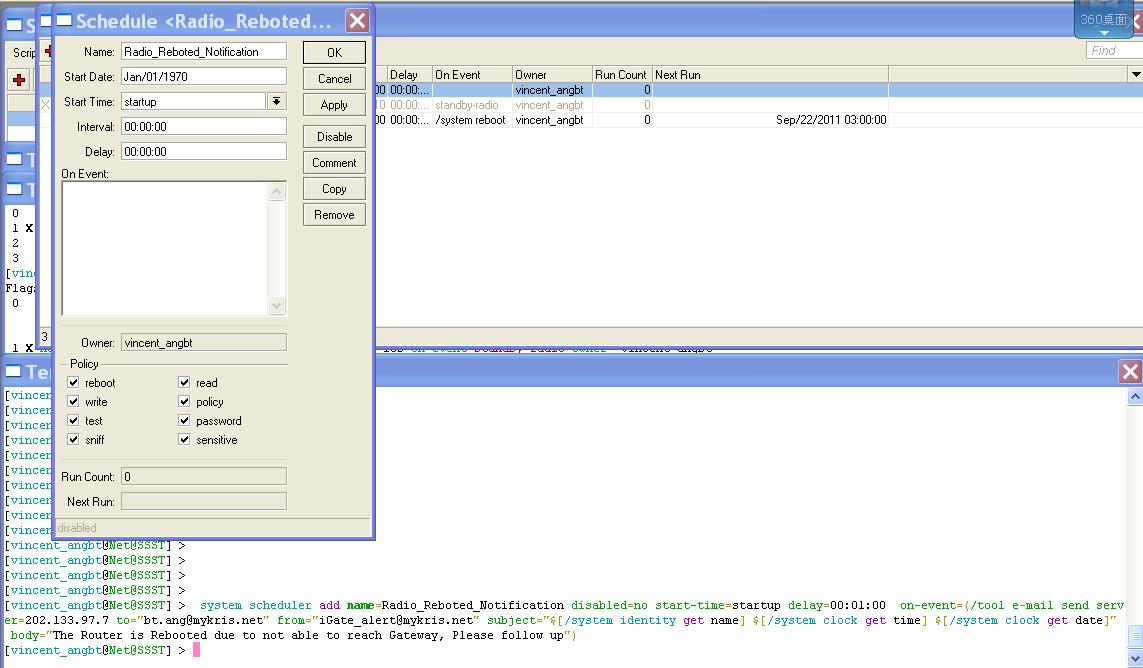Screen dimensions: 1143x668
Task: Close the Schedule Radio_Reboted dialog
Action: 357,20
